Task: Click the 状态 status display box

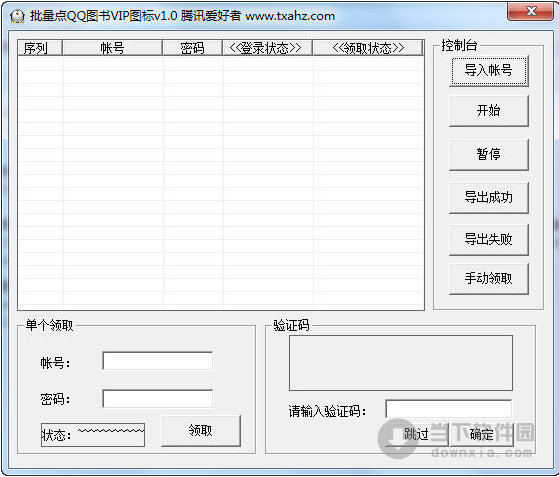Action: pos(93,435)
